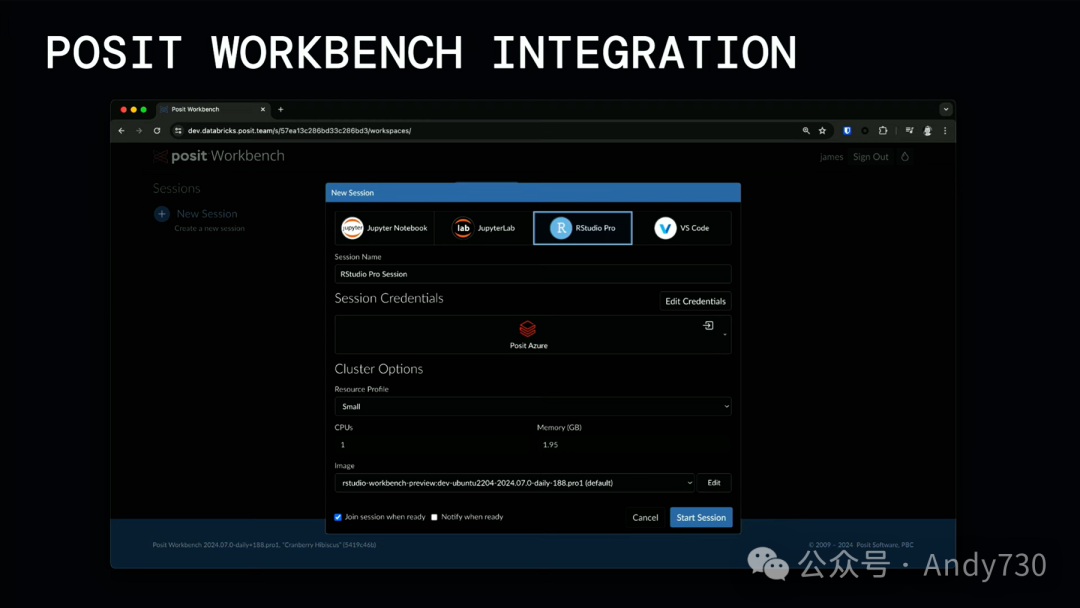The image size is (1080, 608).
Task: Open the Chrome three-dot menu
Action: 945,131
